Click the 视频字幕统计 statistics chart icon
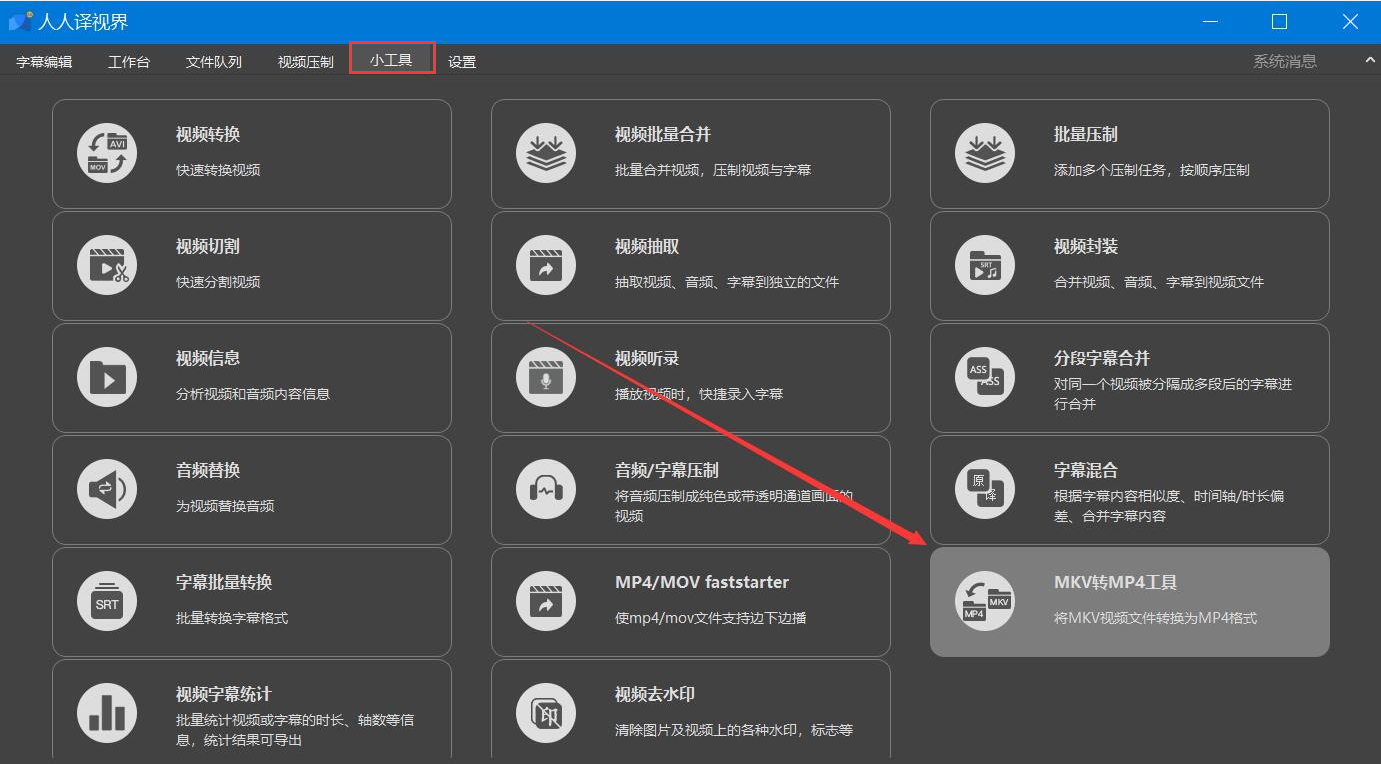1381x764 pixels. 107,713
